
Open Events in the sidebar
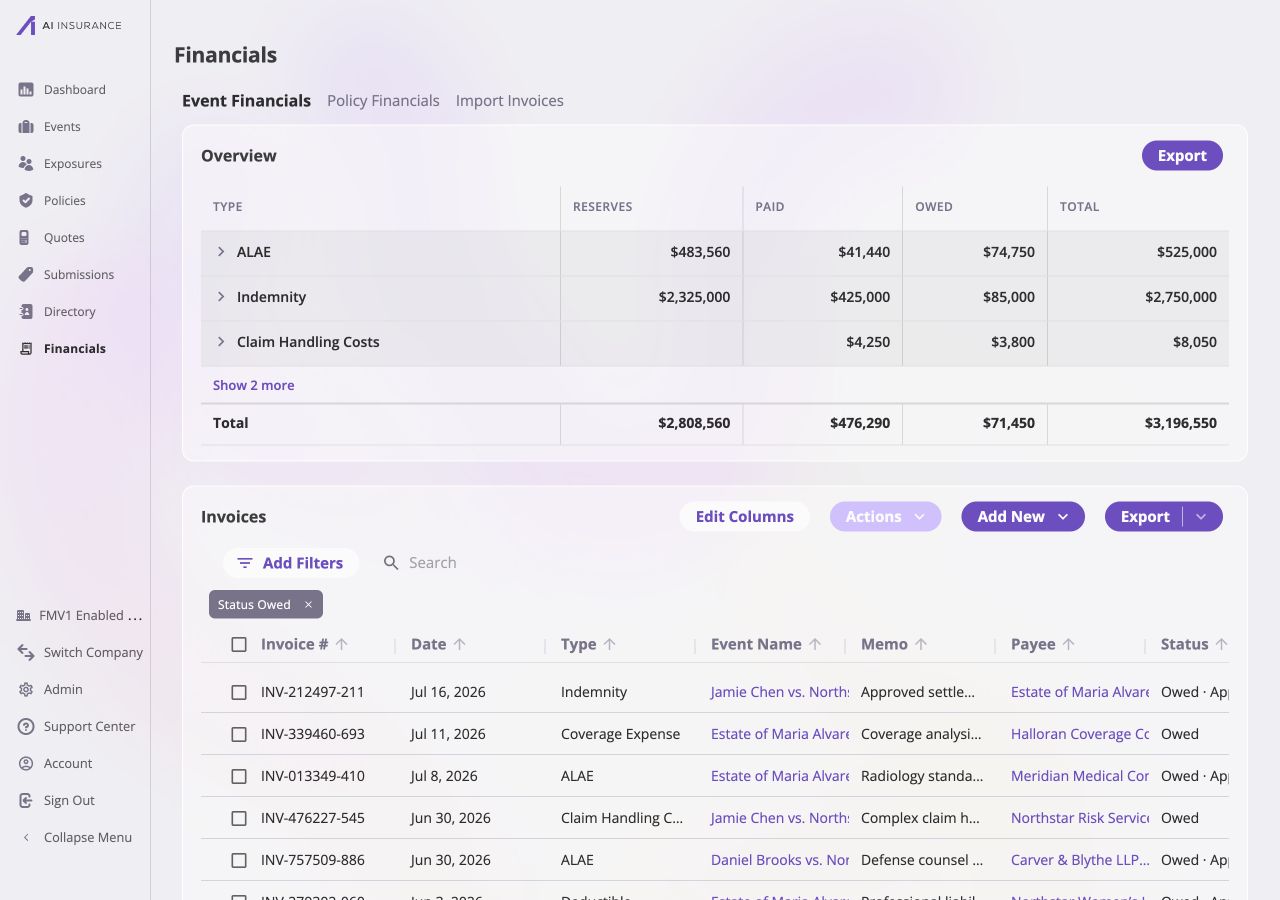pyautogui.click(x=62, y=127)
